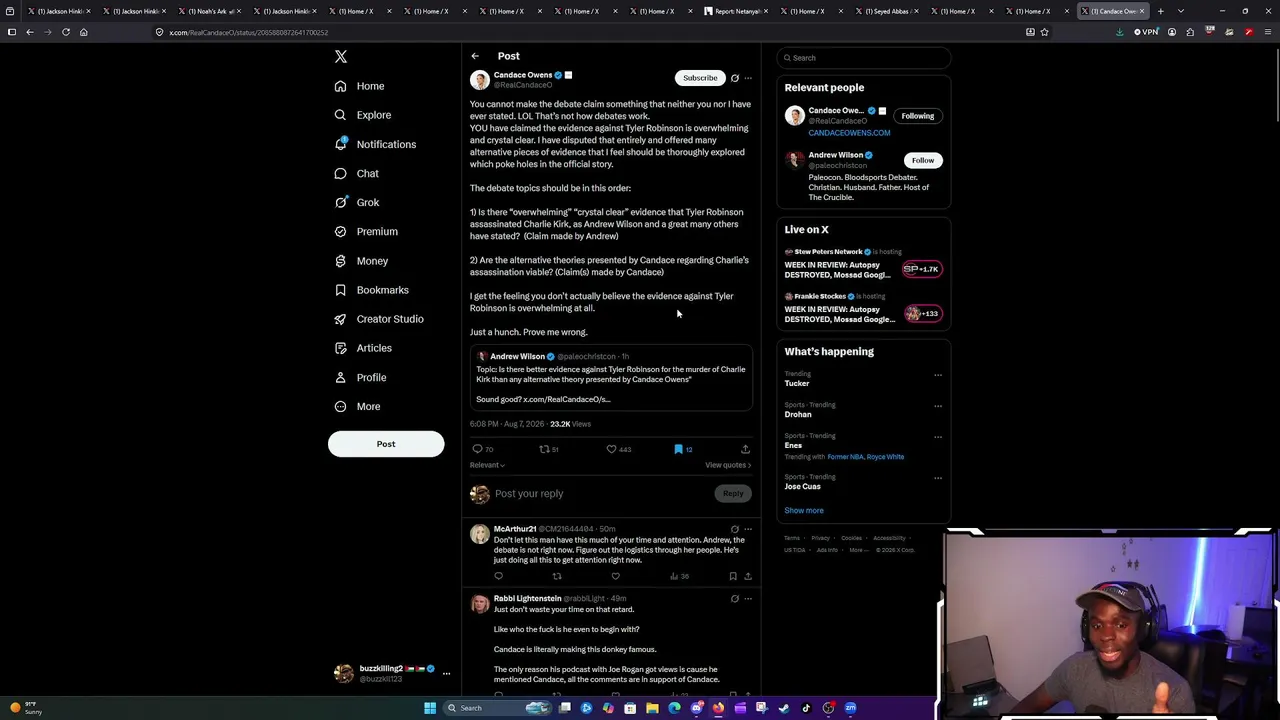Screen dimensions: 1280x720
Task: Open the Chat messages section
Action: (357, 173)
